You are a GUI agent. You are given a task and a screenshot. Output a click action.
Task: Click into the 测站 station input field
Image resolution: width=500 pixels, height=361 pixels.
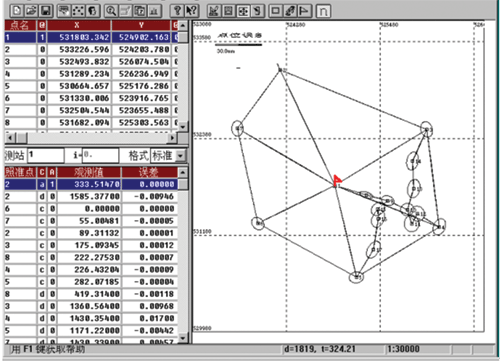[45, 155]
